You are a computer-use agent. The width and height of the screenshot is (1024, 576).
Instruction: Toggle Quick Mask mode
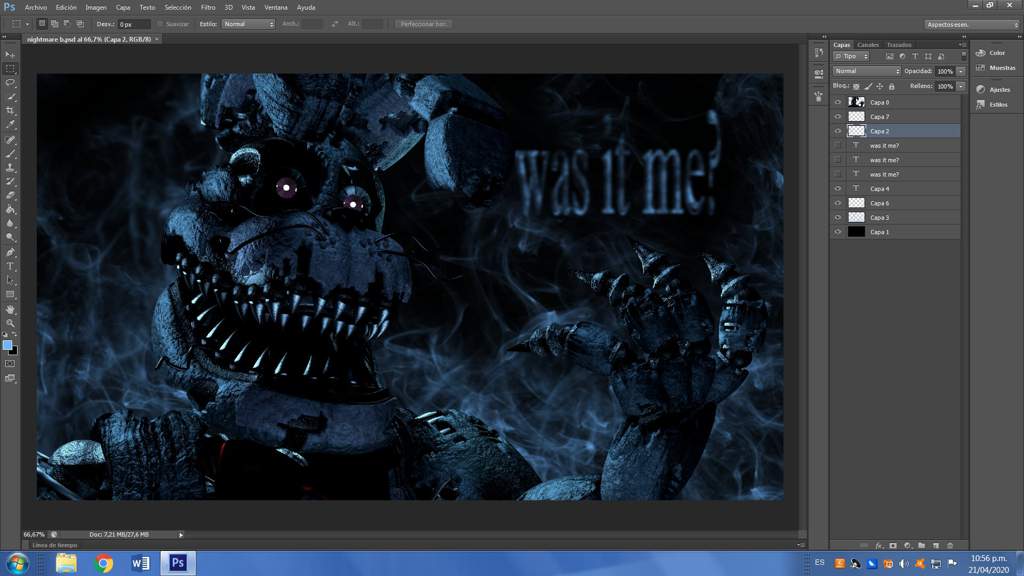(x=10, y=364)
